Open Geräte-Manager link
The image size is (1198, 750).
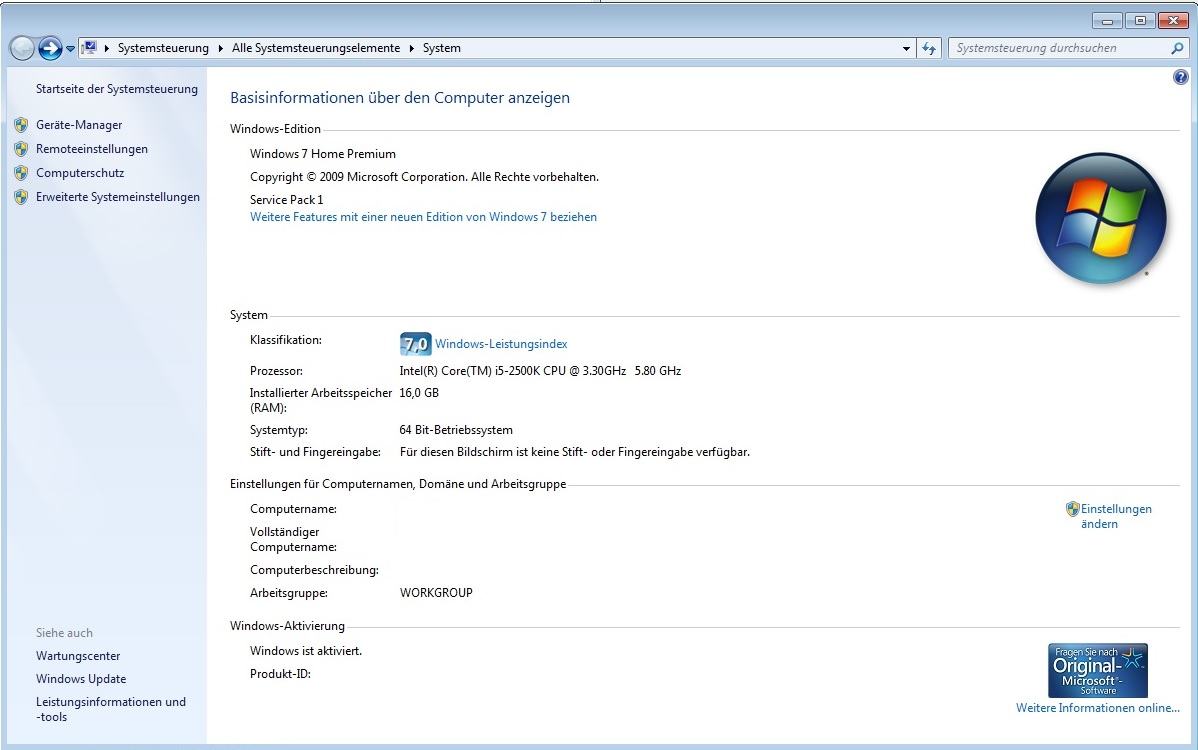[x=79, y=124]
